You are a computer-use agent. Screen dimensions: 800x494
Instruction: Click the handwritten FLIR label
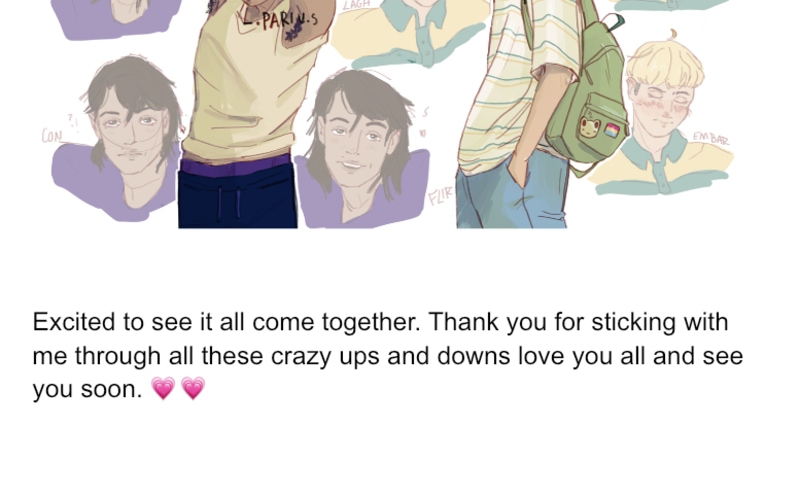point(440,195)
